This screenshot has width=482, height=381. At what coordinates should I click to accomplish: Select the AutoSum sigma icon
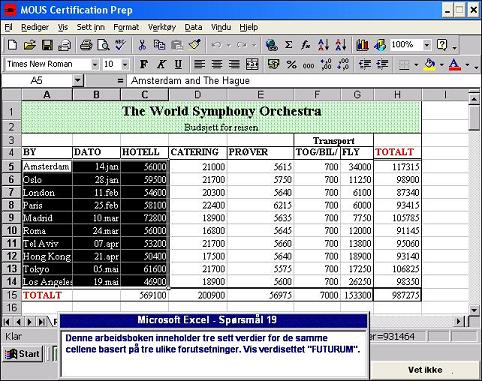click(x=289, y=45)
